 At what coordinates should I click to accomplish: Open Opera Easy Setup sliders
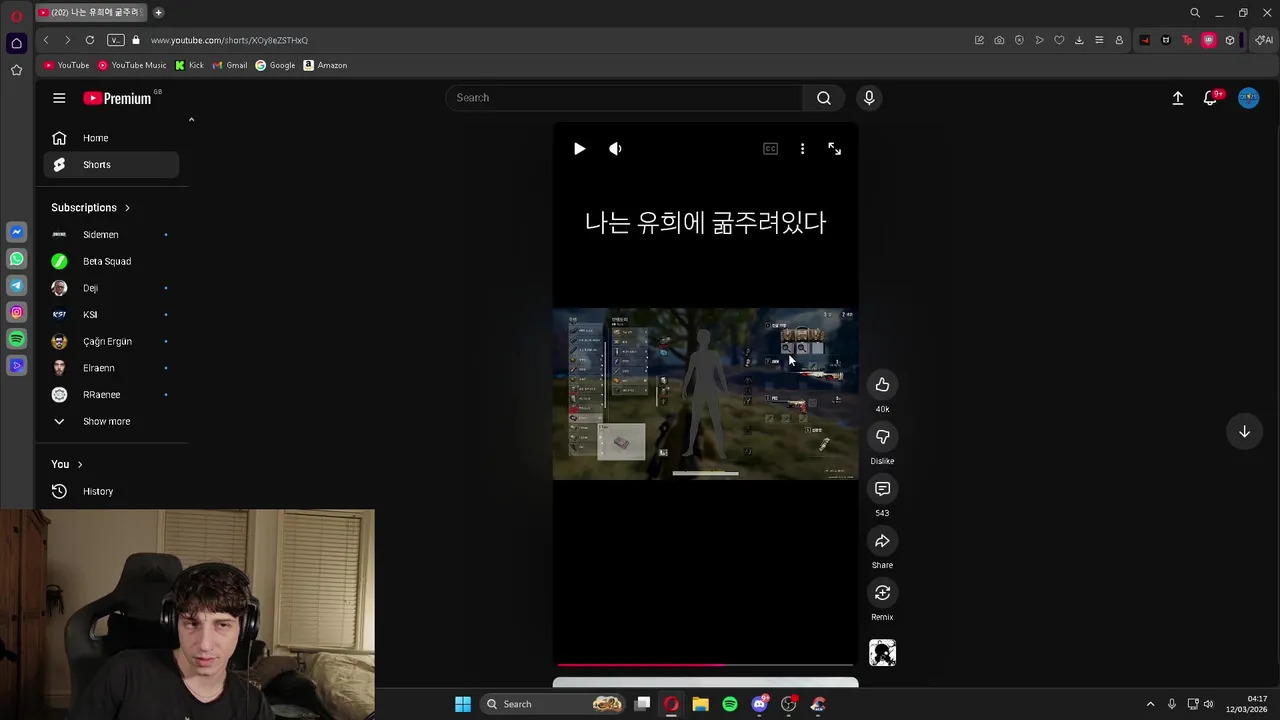point(1099,40)
